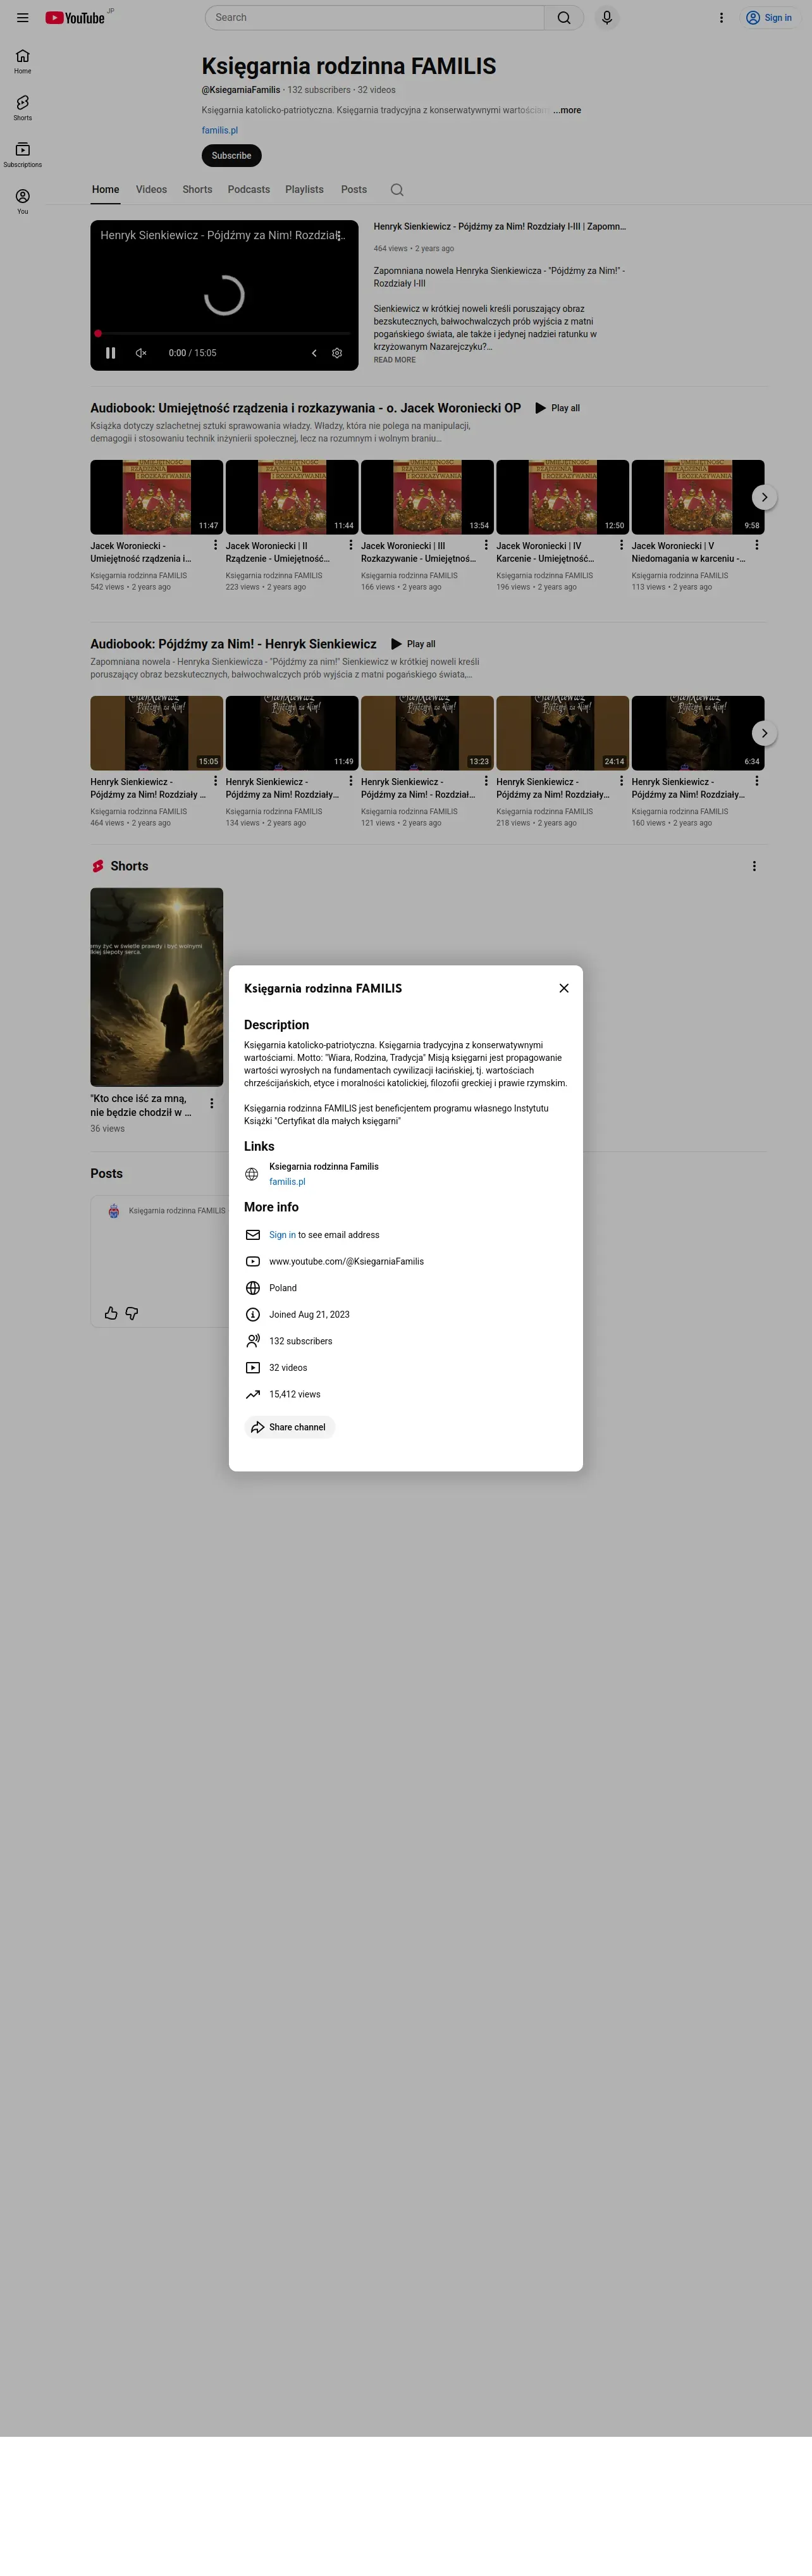Close the channel about dialog
Image resolution: width=812 pixels, height=2576 pixels.
pos(564,988)
